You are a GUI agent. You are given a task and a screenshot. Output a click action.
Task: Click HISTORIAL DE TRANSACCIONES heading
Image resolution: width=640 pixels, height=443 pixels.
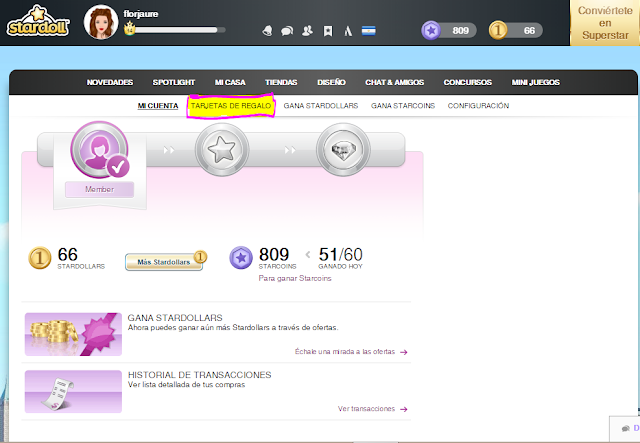(x=200, y=375)
